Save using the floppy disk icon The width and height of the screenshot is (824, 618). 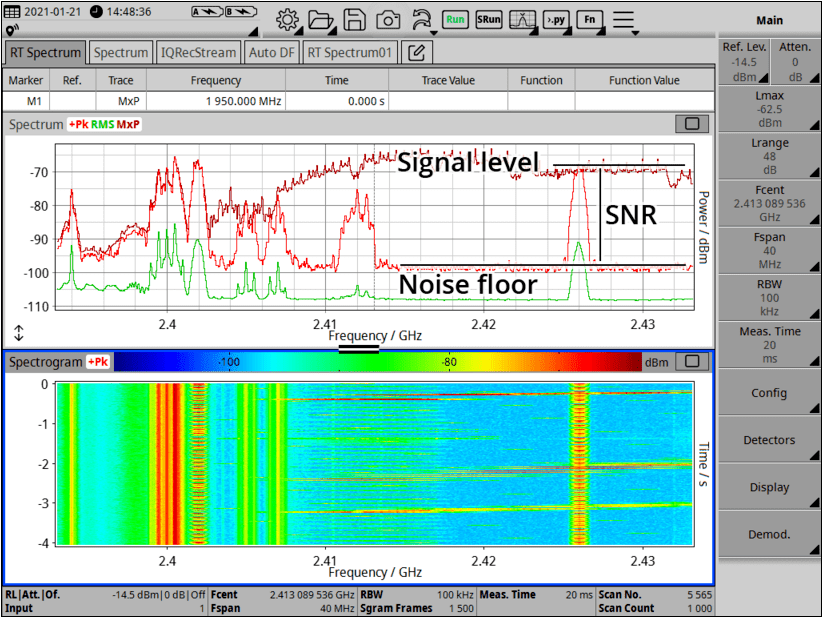pyautogui.click(x=354, y=20)
